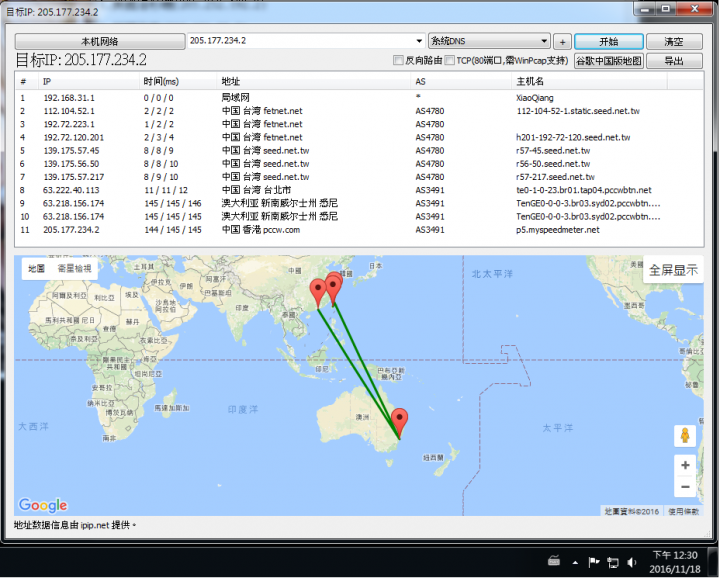
Task: Open map fullscreen with 全屏显示
Action: pos(673,270)
